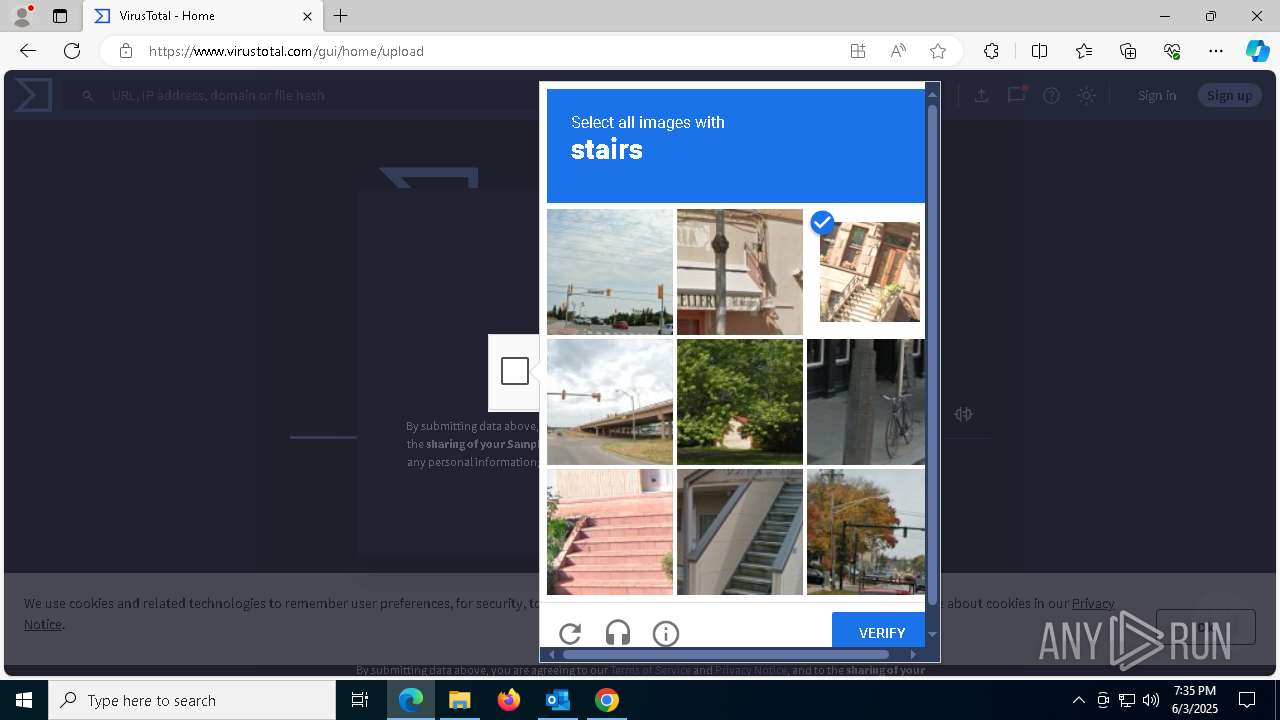Image resolution: width=1280 pixels, height=720 pixels.
Task: Click the taskbar search box
Action: [x=192, y=700]
